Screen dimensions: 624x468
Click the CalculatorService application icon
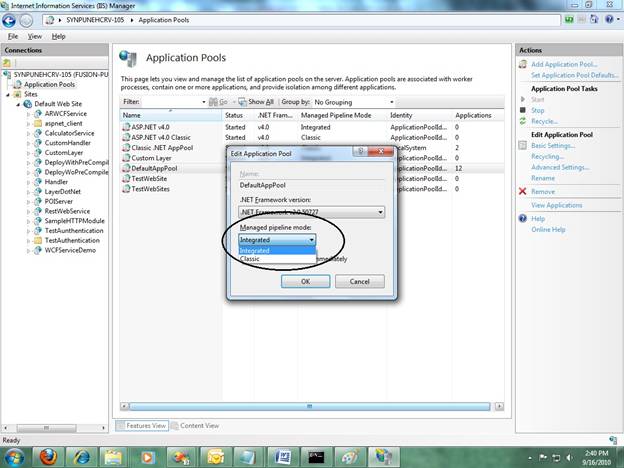click(x=38, y=133)
